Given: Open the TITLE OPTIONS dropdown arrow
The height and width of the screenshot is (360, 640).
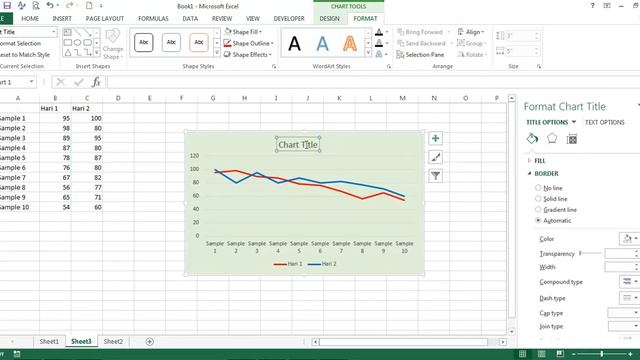Looking at the screenshot, I should (574, 122).
